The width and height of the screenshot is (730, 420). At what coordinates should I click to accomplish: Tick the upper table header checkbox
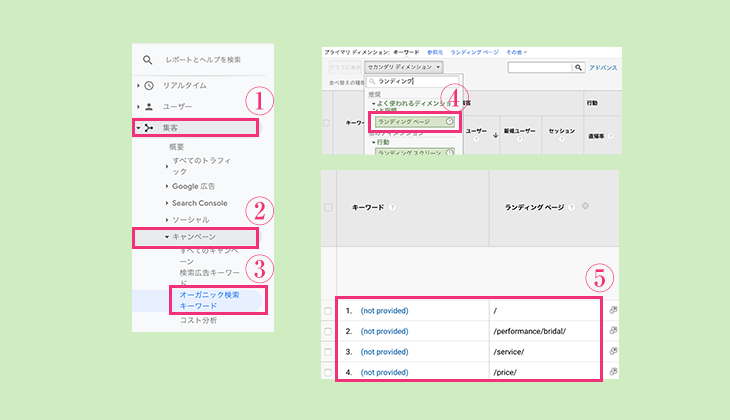pos(326,123)
